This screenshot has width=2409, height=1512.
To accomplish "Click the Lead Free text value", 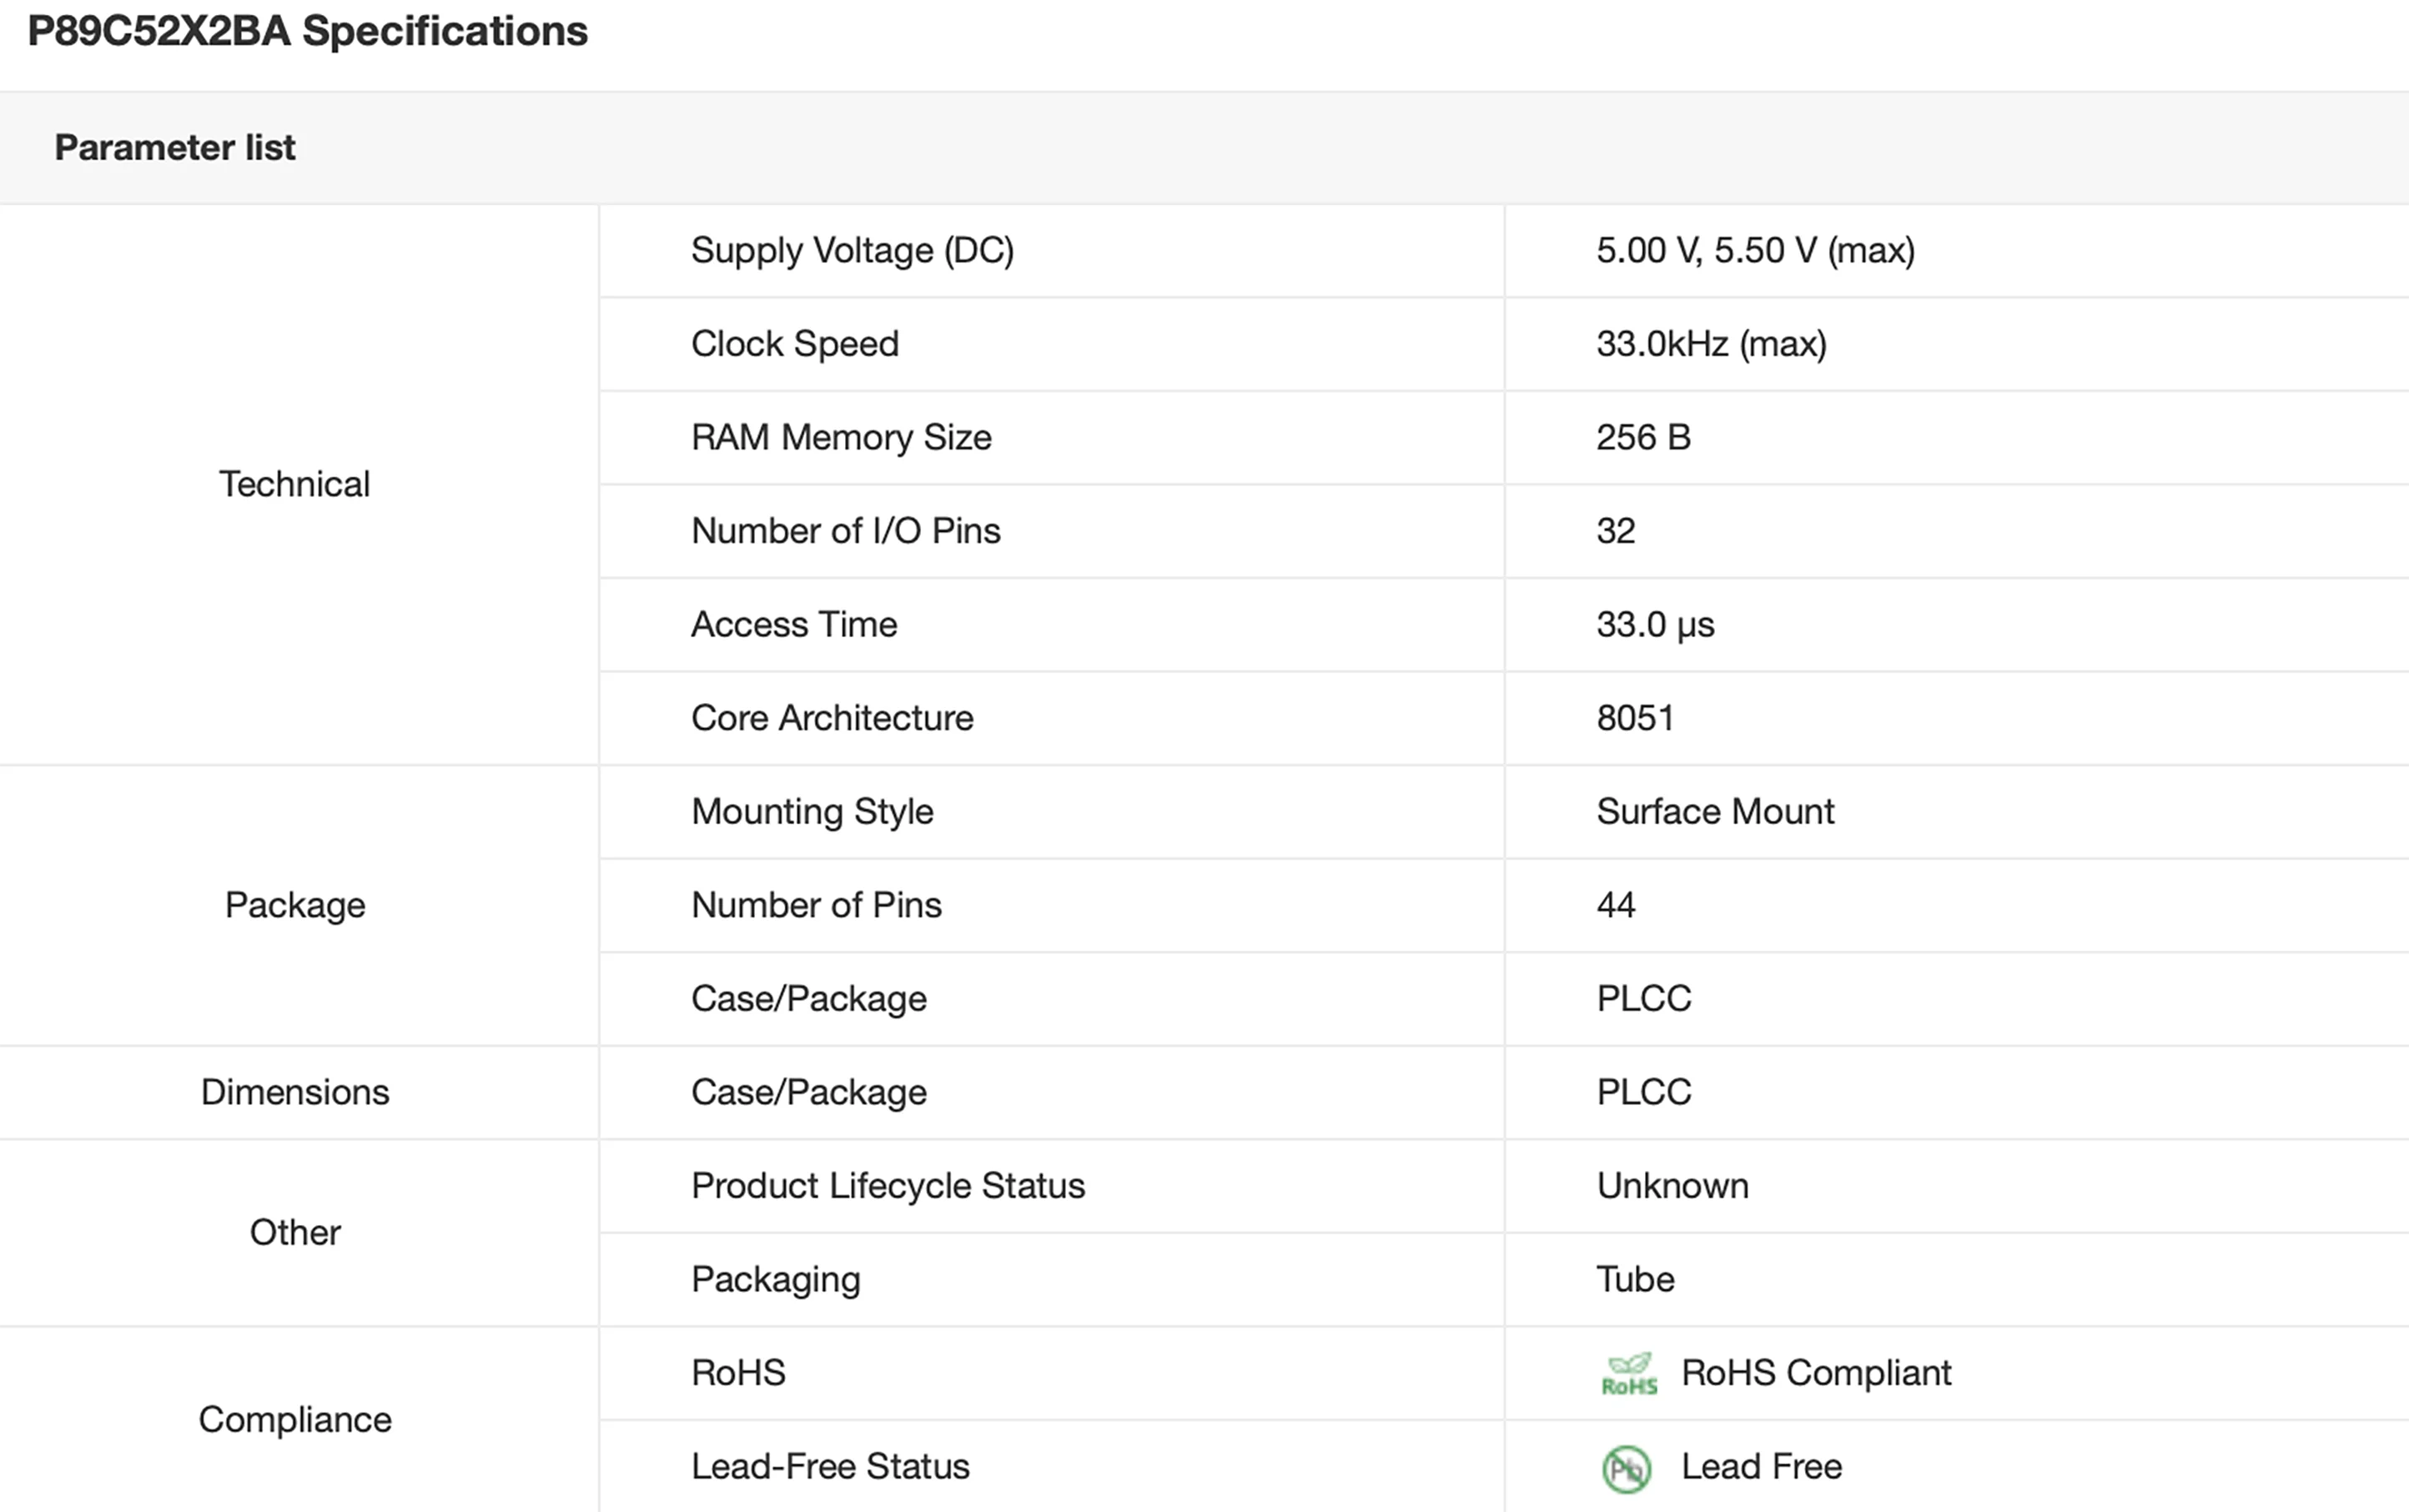I will [1760, 1466].
